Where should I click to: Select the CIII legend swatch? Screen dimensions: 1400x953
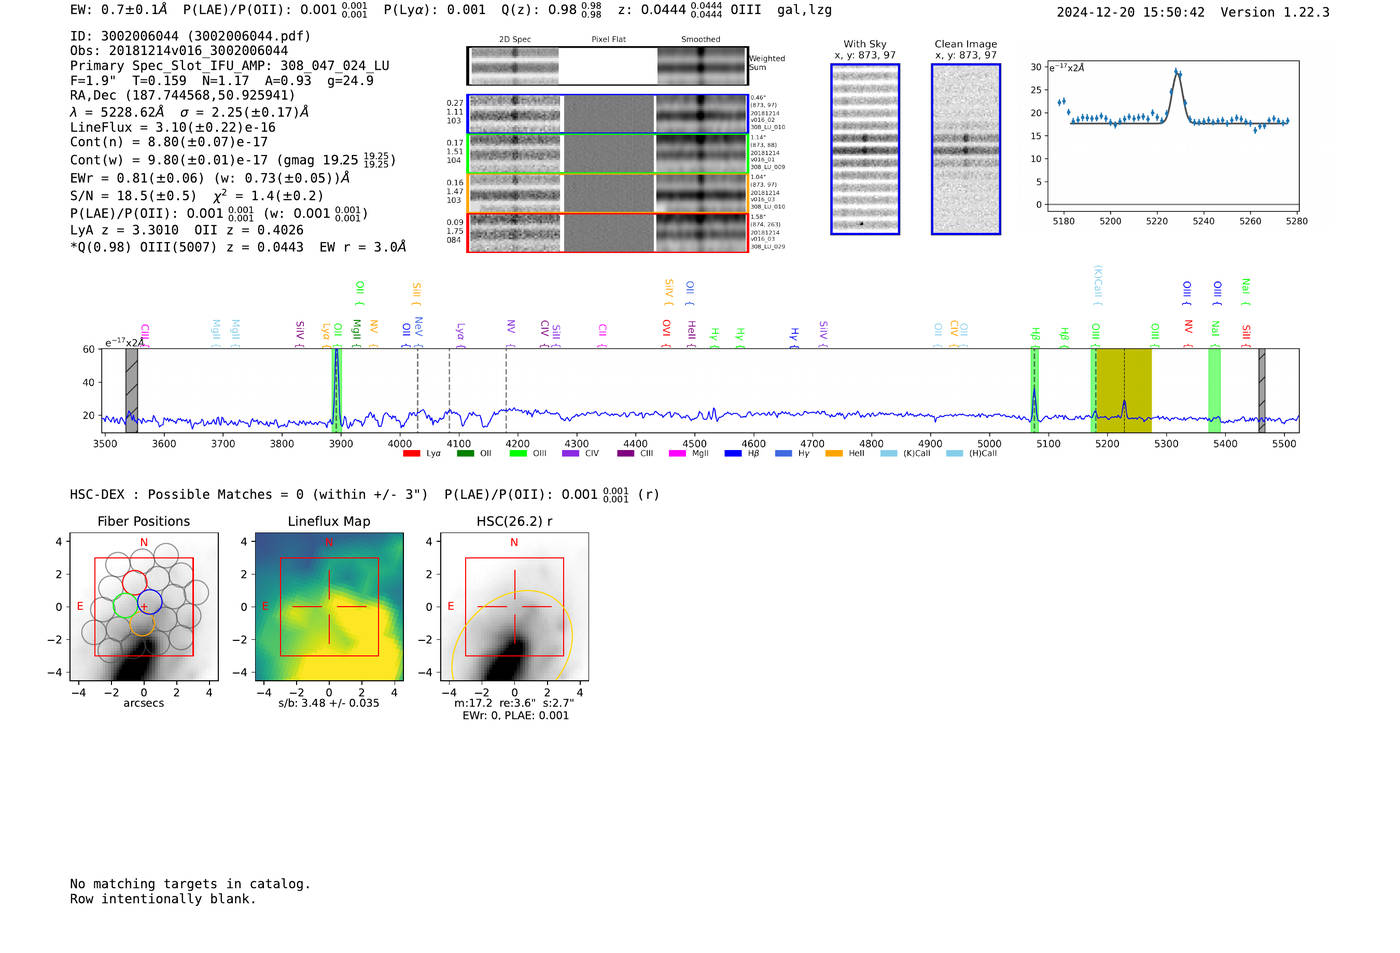click(626, 454)
